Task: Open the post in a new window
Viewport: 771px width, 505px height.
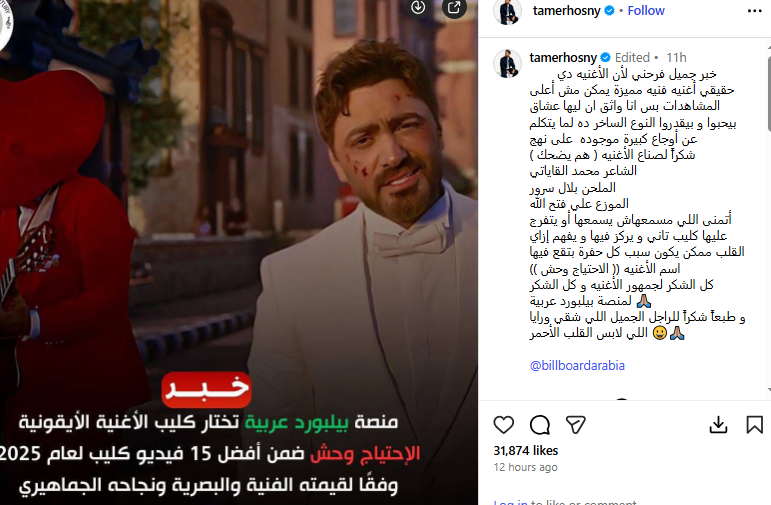Action: click(x=454, y=7)
